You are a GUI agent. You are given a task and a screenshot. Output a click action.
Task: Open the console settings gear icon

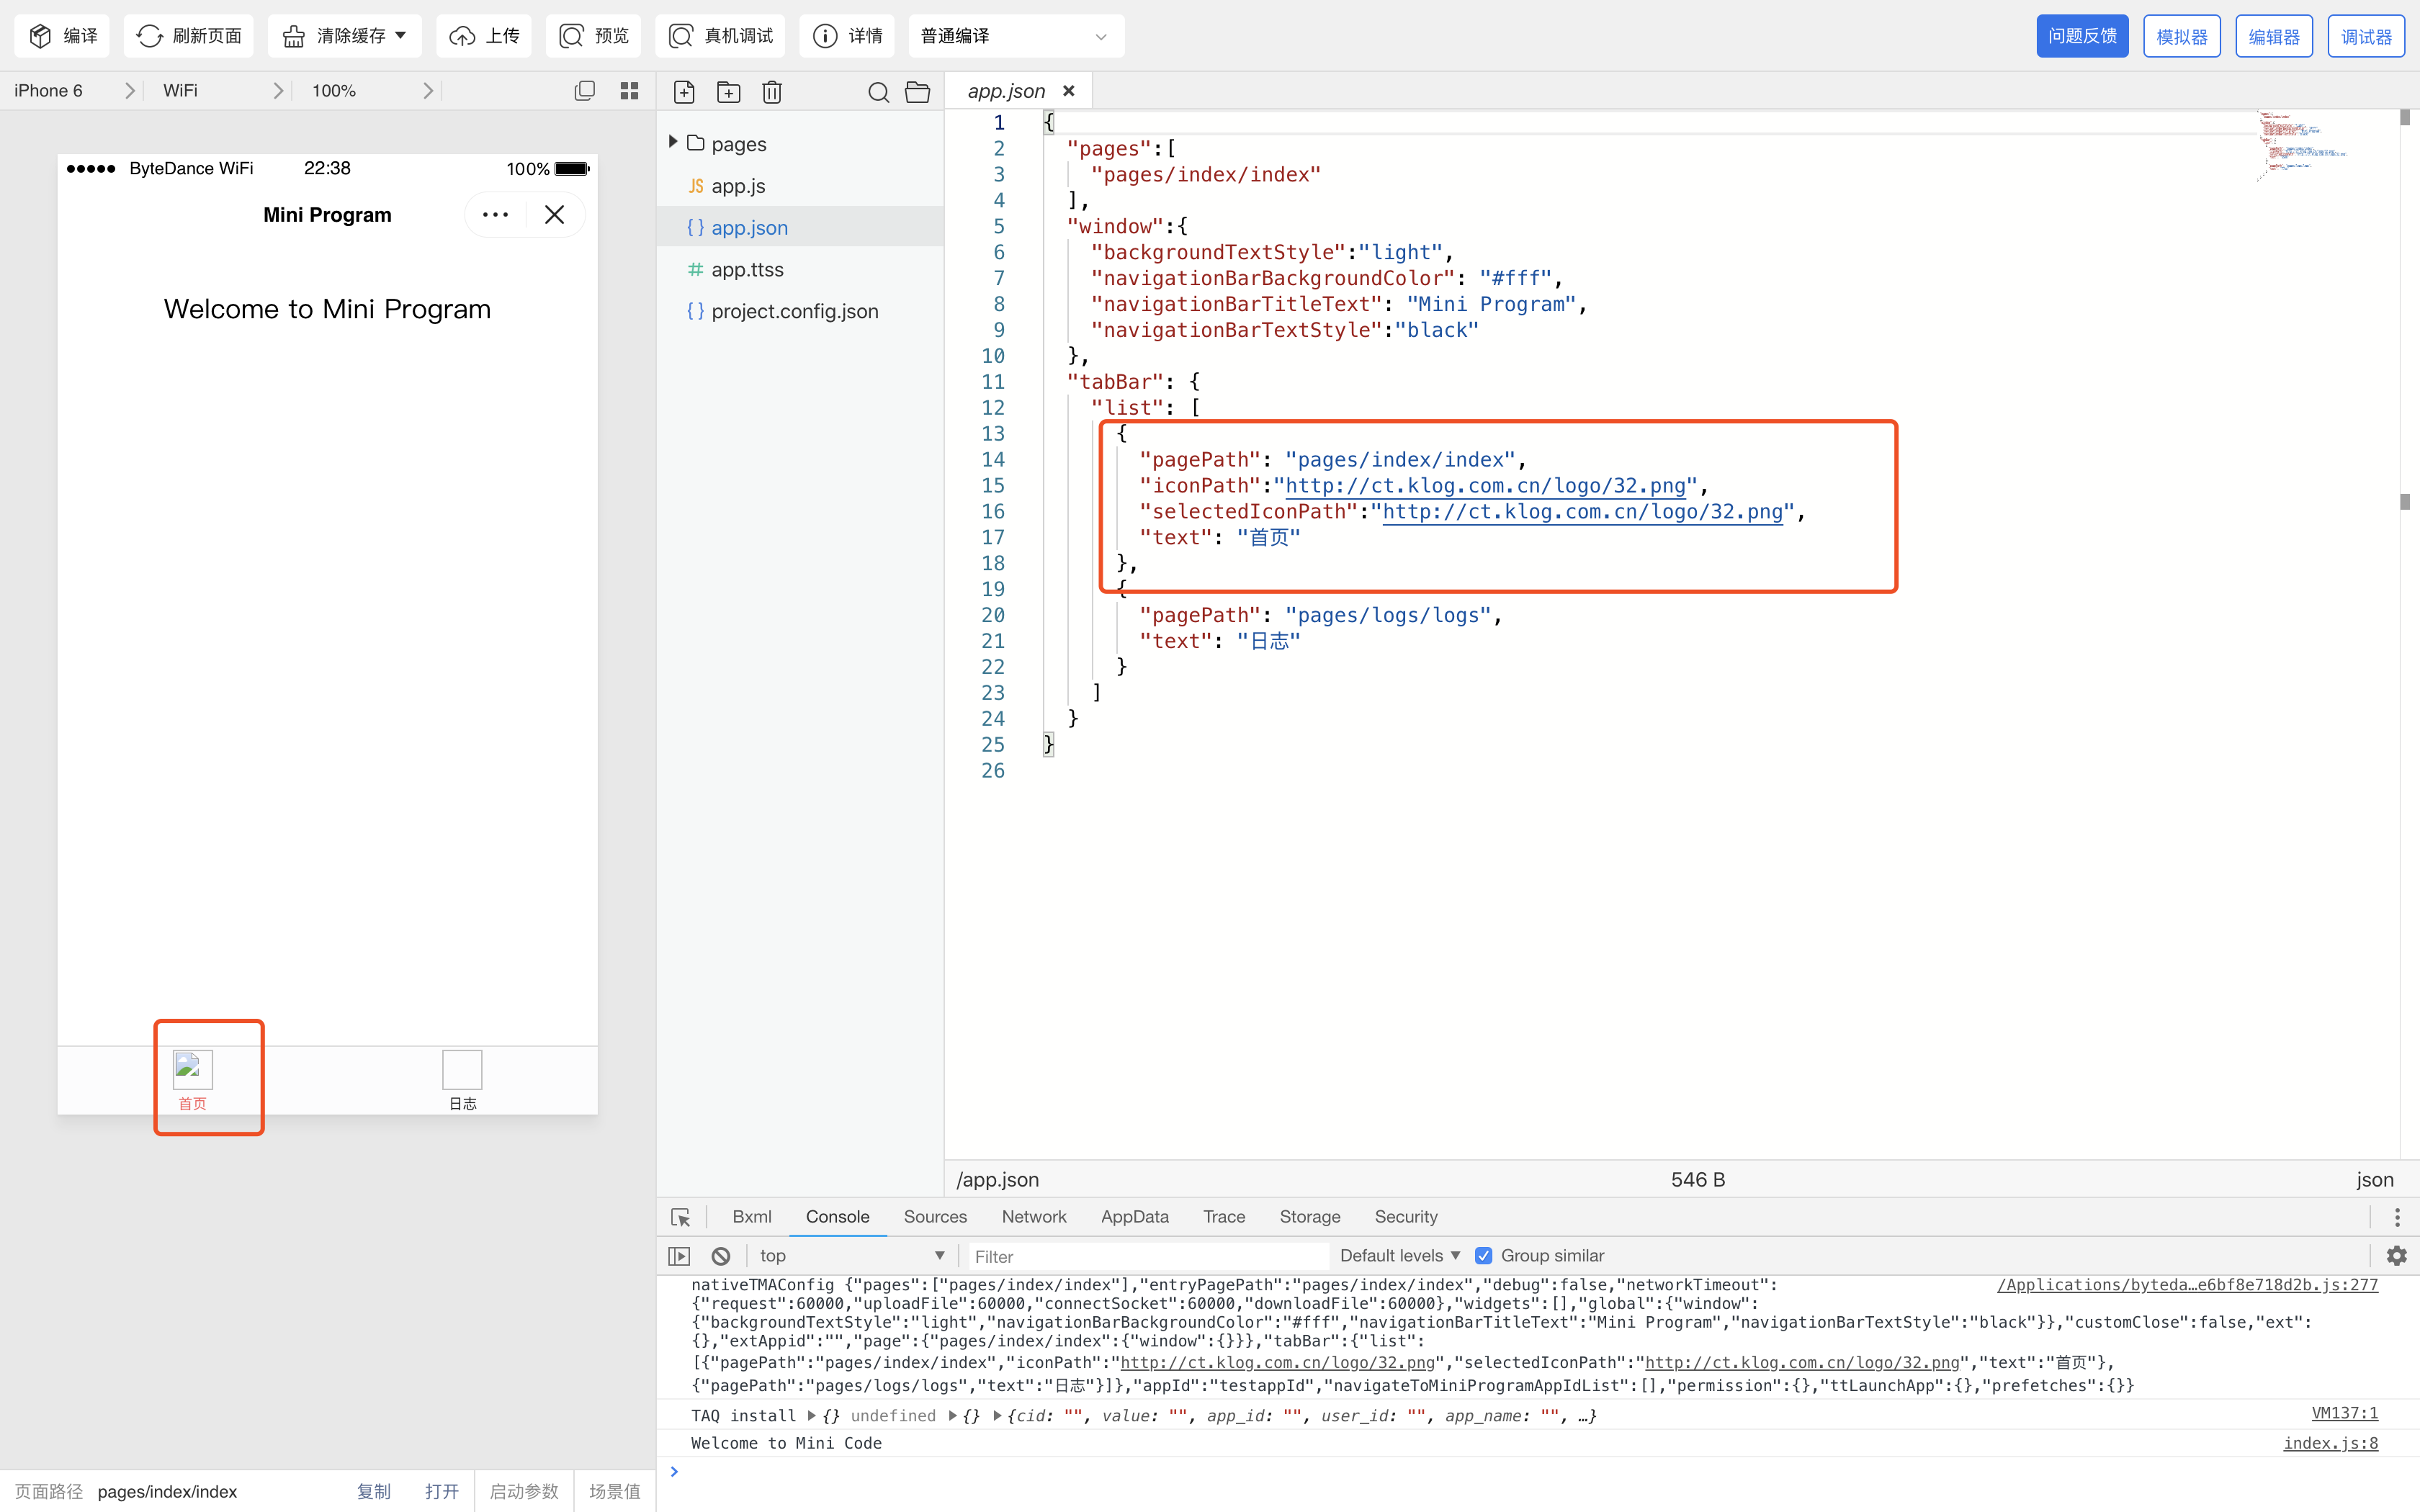(x=2397, y=1256)
